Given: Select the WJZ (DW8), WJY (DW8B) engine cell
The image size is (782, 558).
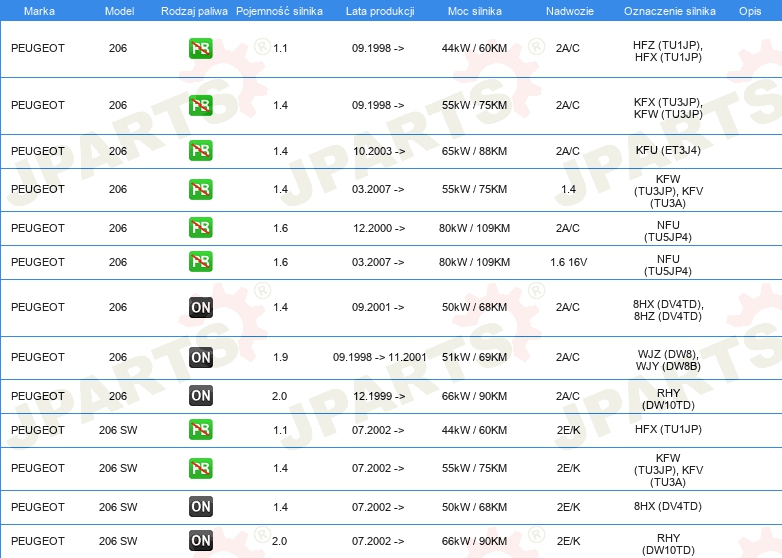Looking at the screenshot, I should (668, 358).
